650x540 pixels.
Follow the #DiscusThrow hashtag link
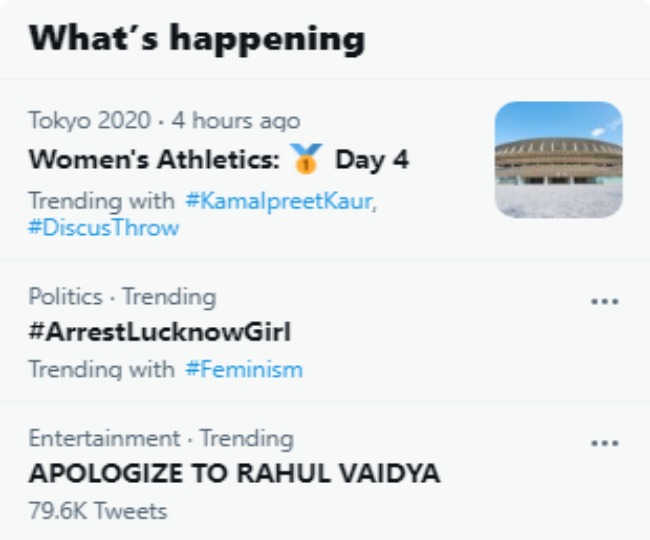(104, 228)
